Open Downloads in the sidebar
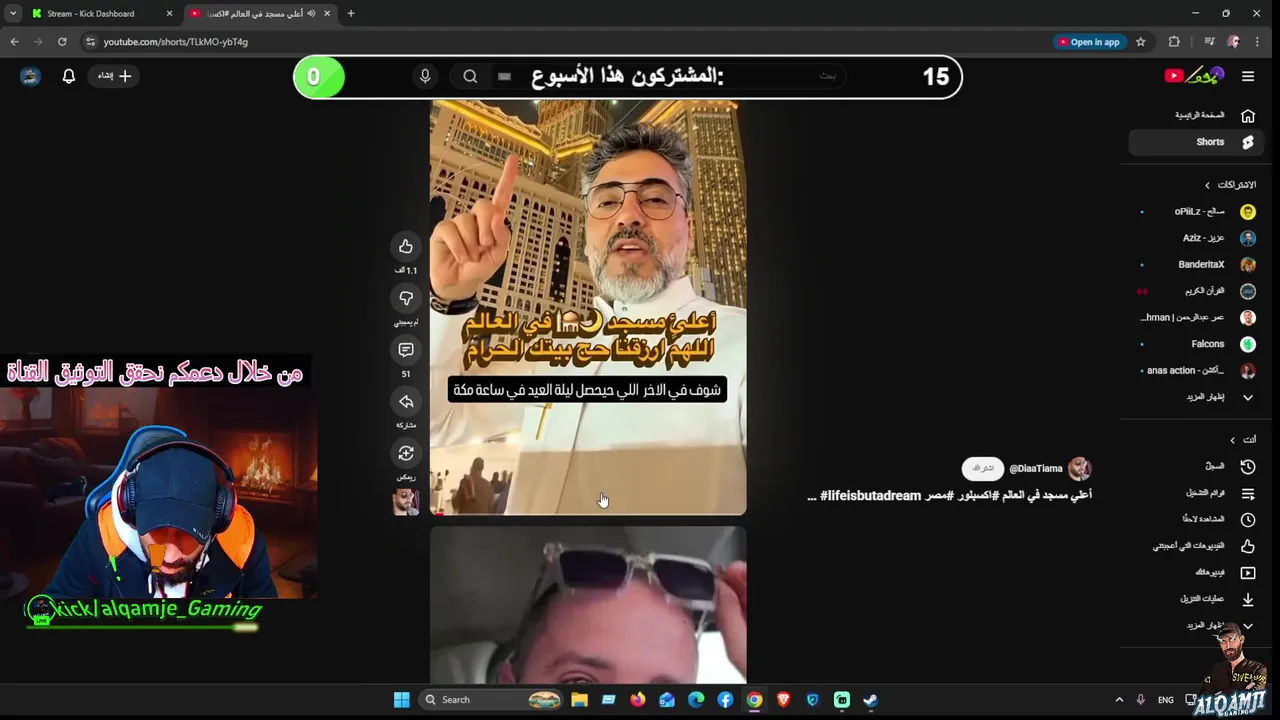Image resolution: width=1280 pixels, height=720 pixels. (x=1194, y=599)
